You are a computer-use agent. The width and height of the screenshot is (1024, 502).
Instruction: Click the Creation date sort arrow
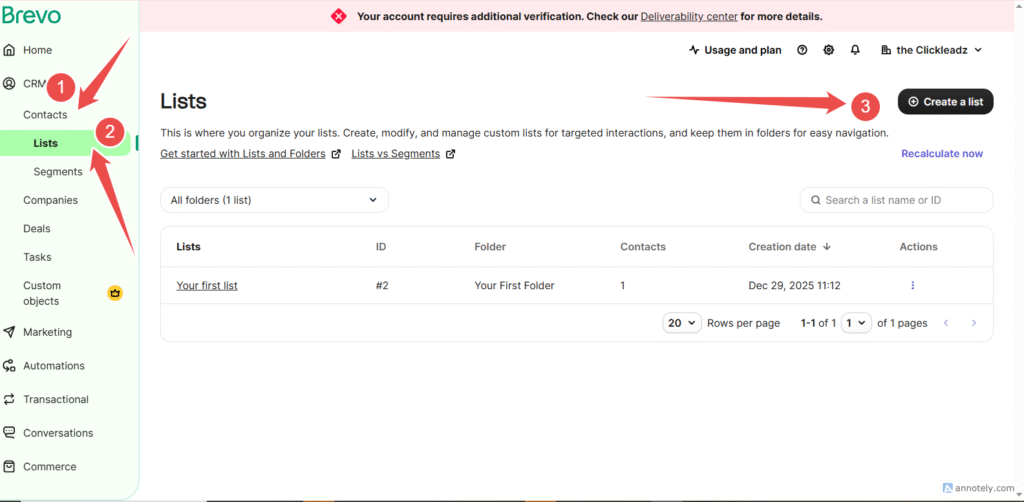point(827,247)
